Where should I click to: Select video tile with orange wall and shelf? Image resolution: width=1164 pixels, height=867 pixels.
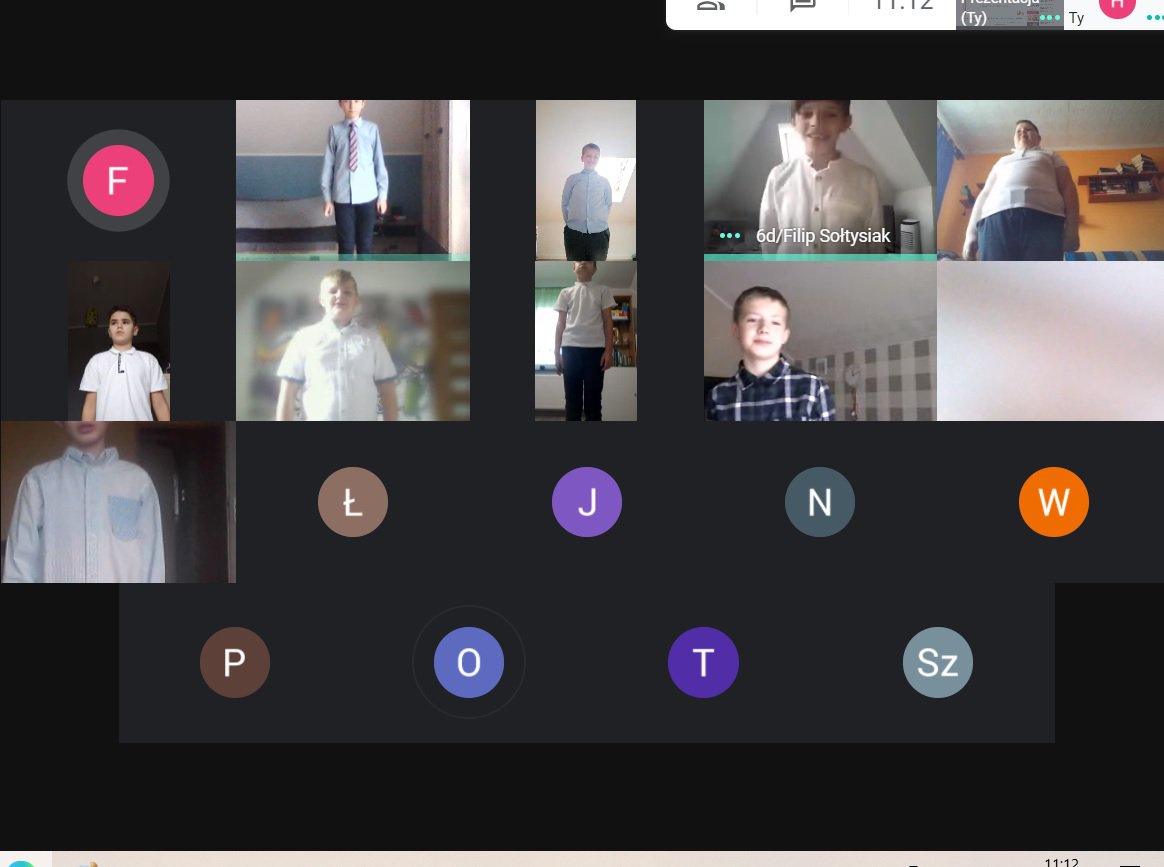pyautogui.click(x=1050, y=180)
